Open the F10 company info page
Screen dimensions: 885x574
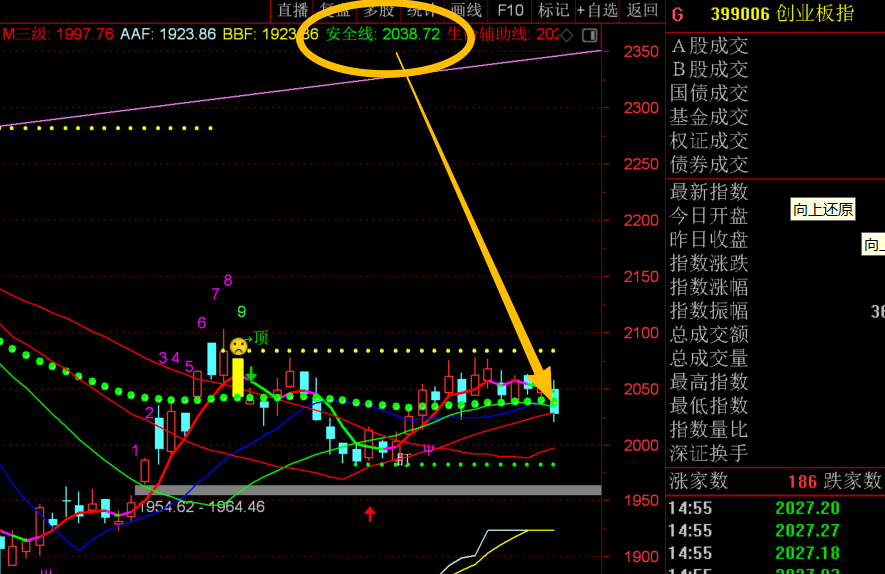pos(510,10)
